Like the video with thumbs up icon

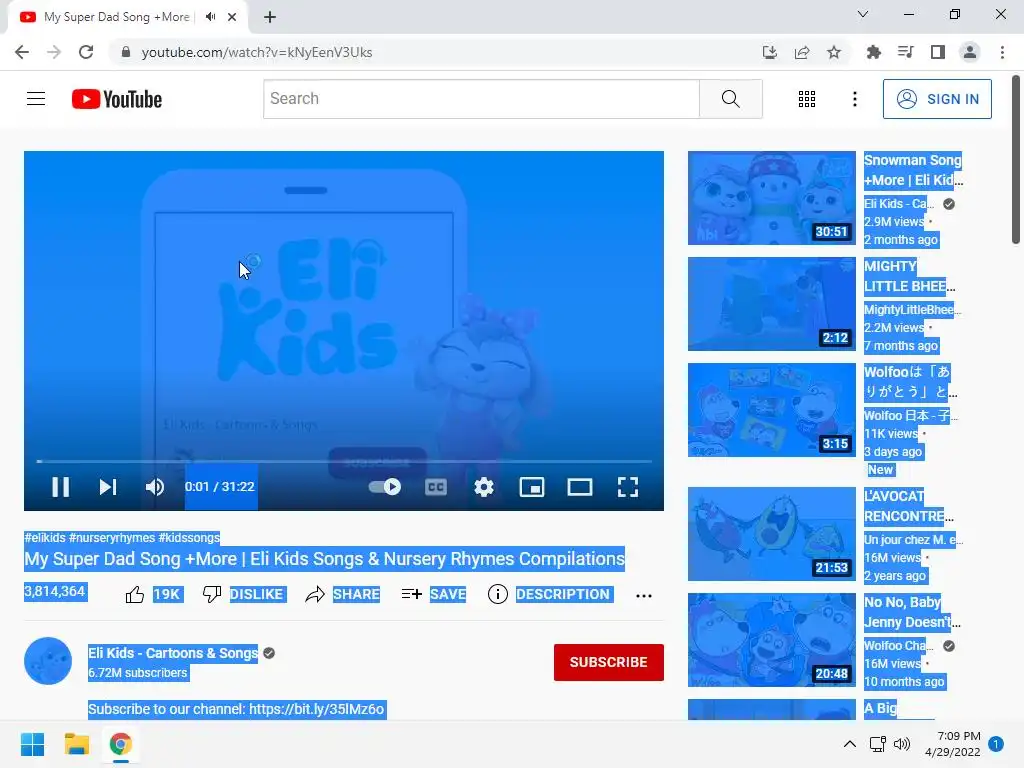(135, 594)
